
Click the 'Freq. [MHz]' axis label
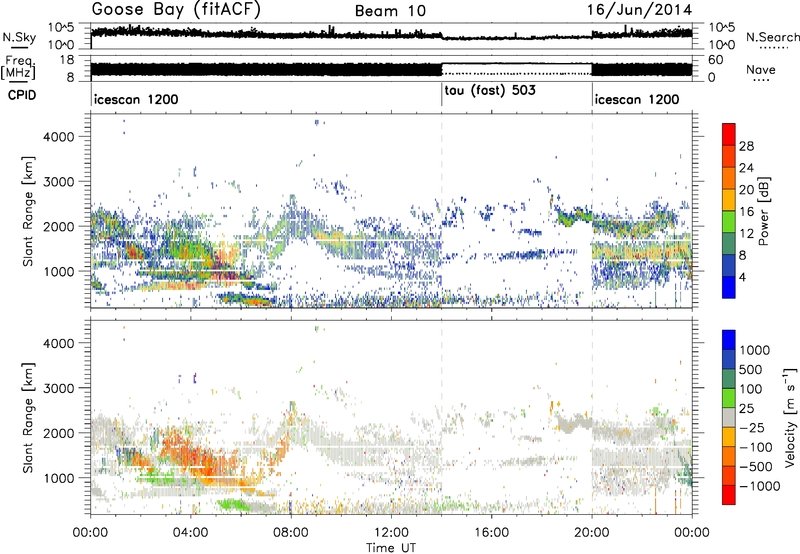(x=19, y=68)
